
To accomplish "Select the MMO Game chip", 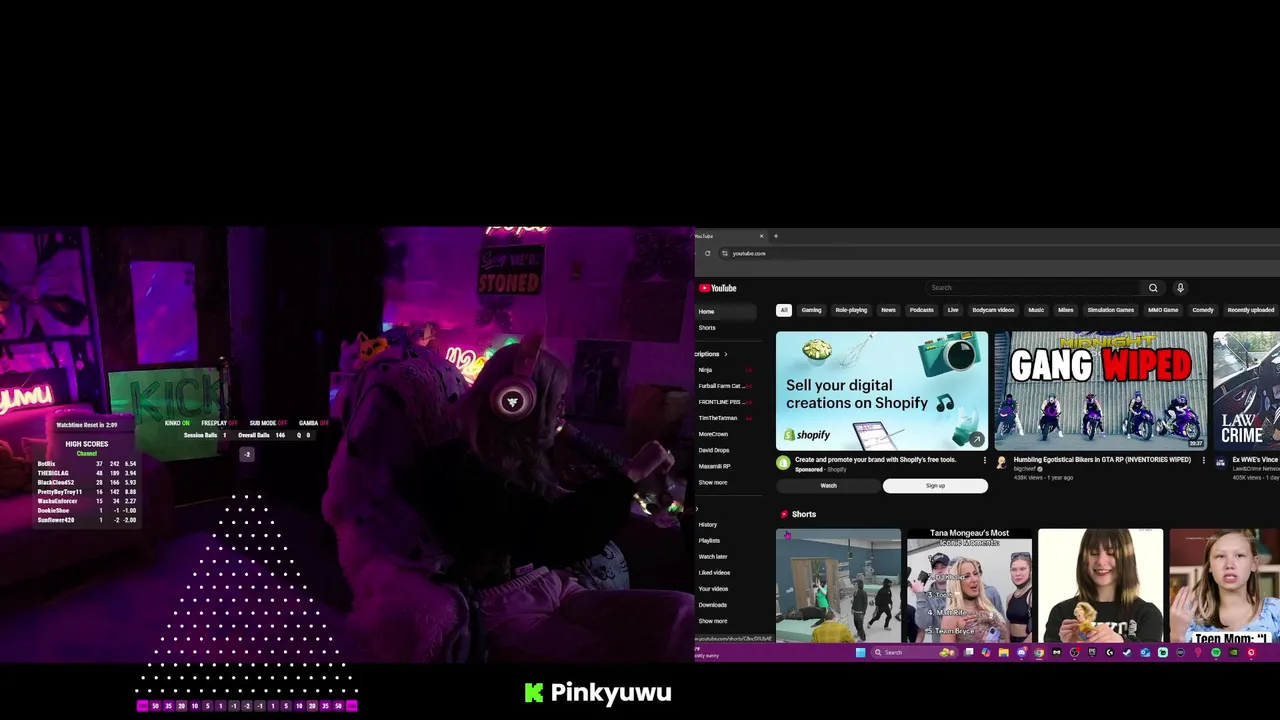I will (x=1163, y=310).
